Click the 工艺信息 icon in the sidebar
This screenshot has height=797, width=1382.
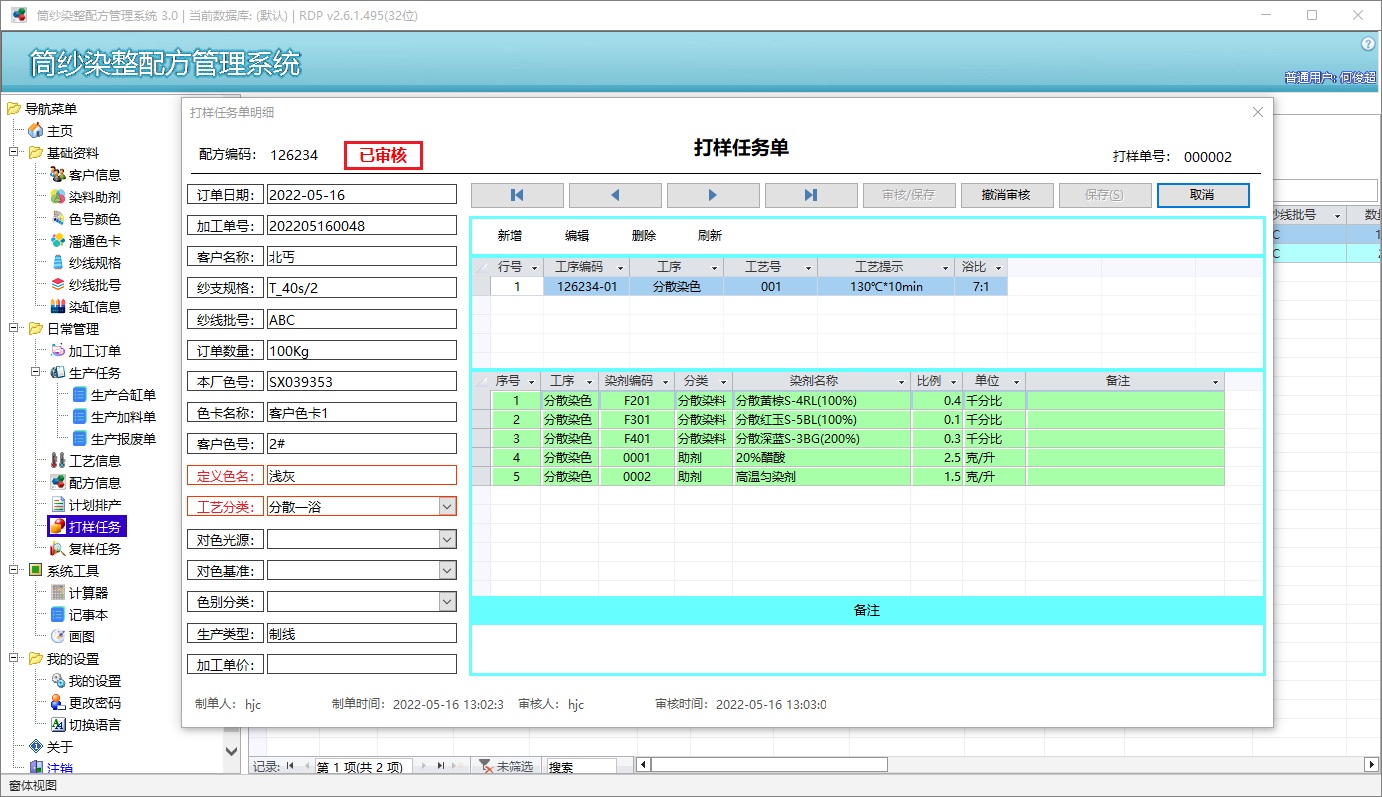[58, 461]
